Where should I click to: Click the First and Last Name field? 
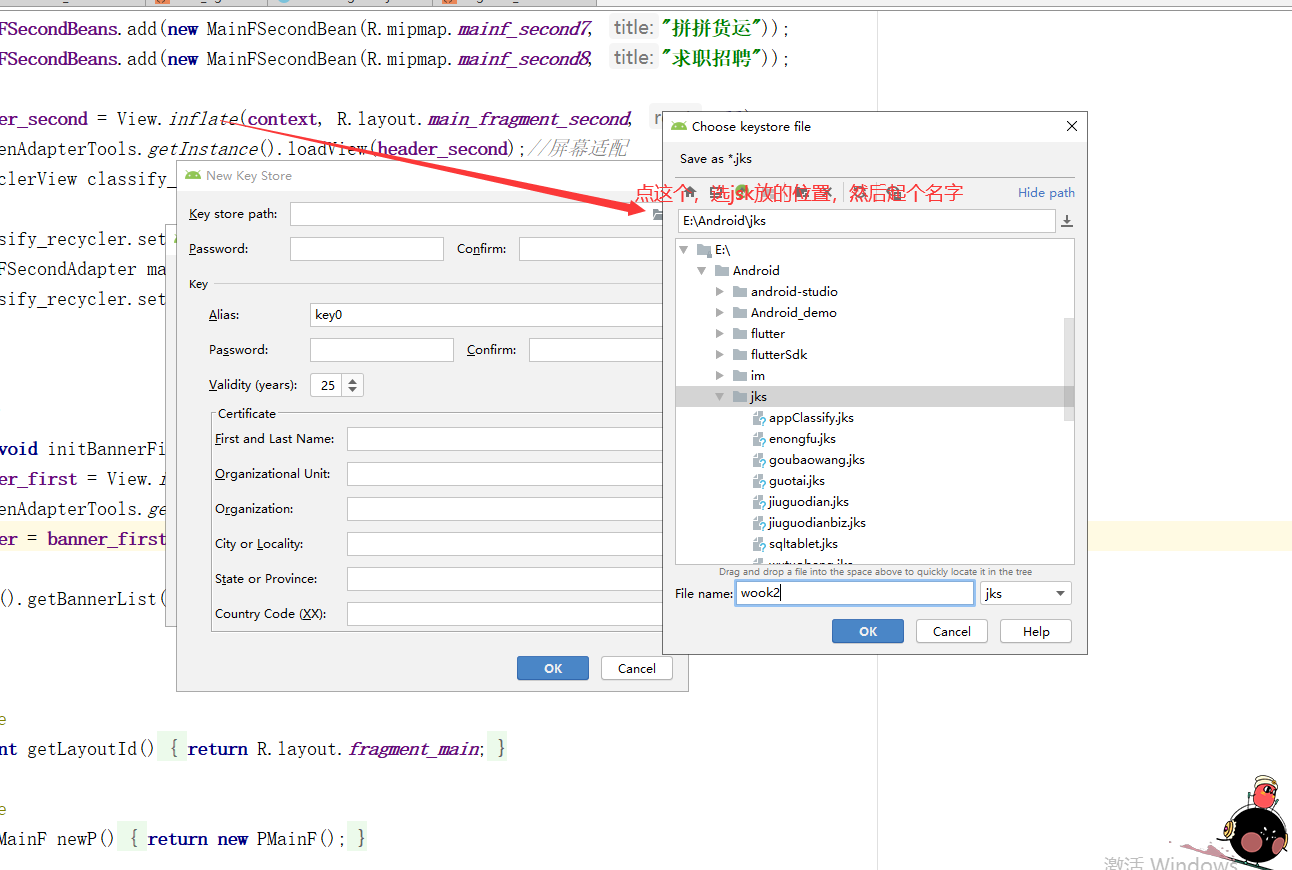(505, 439)
